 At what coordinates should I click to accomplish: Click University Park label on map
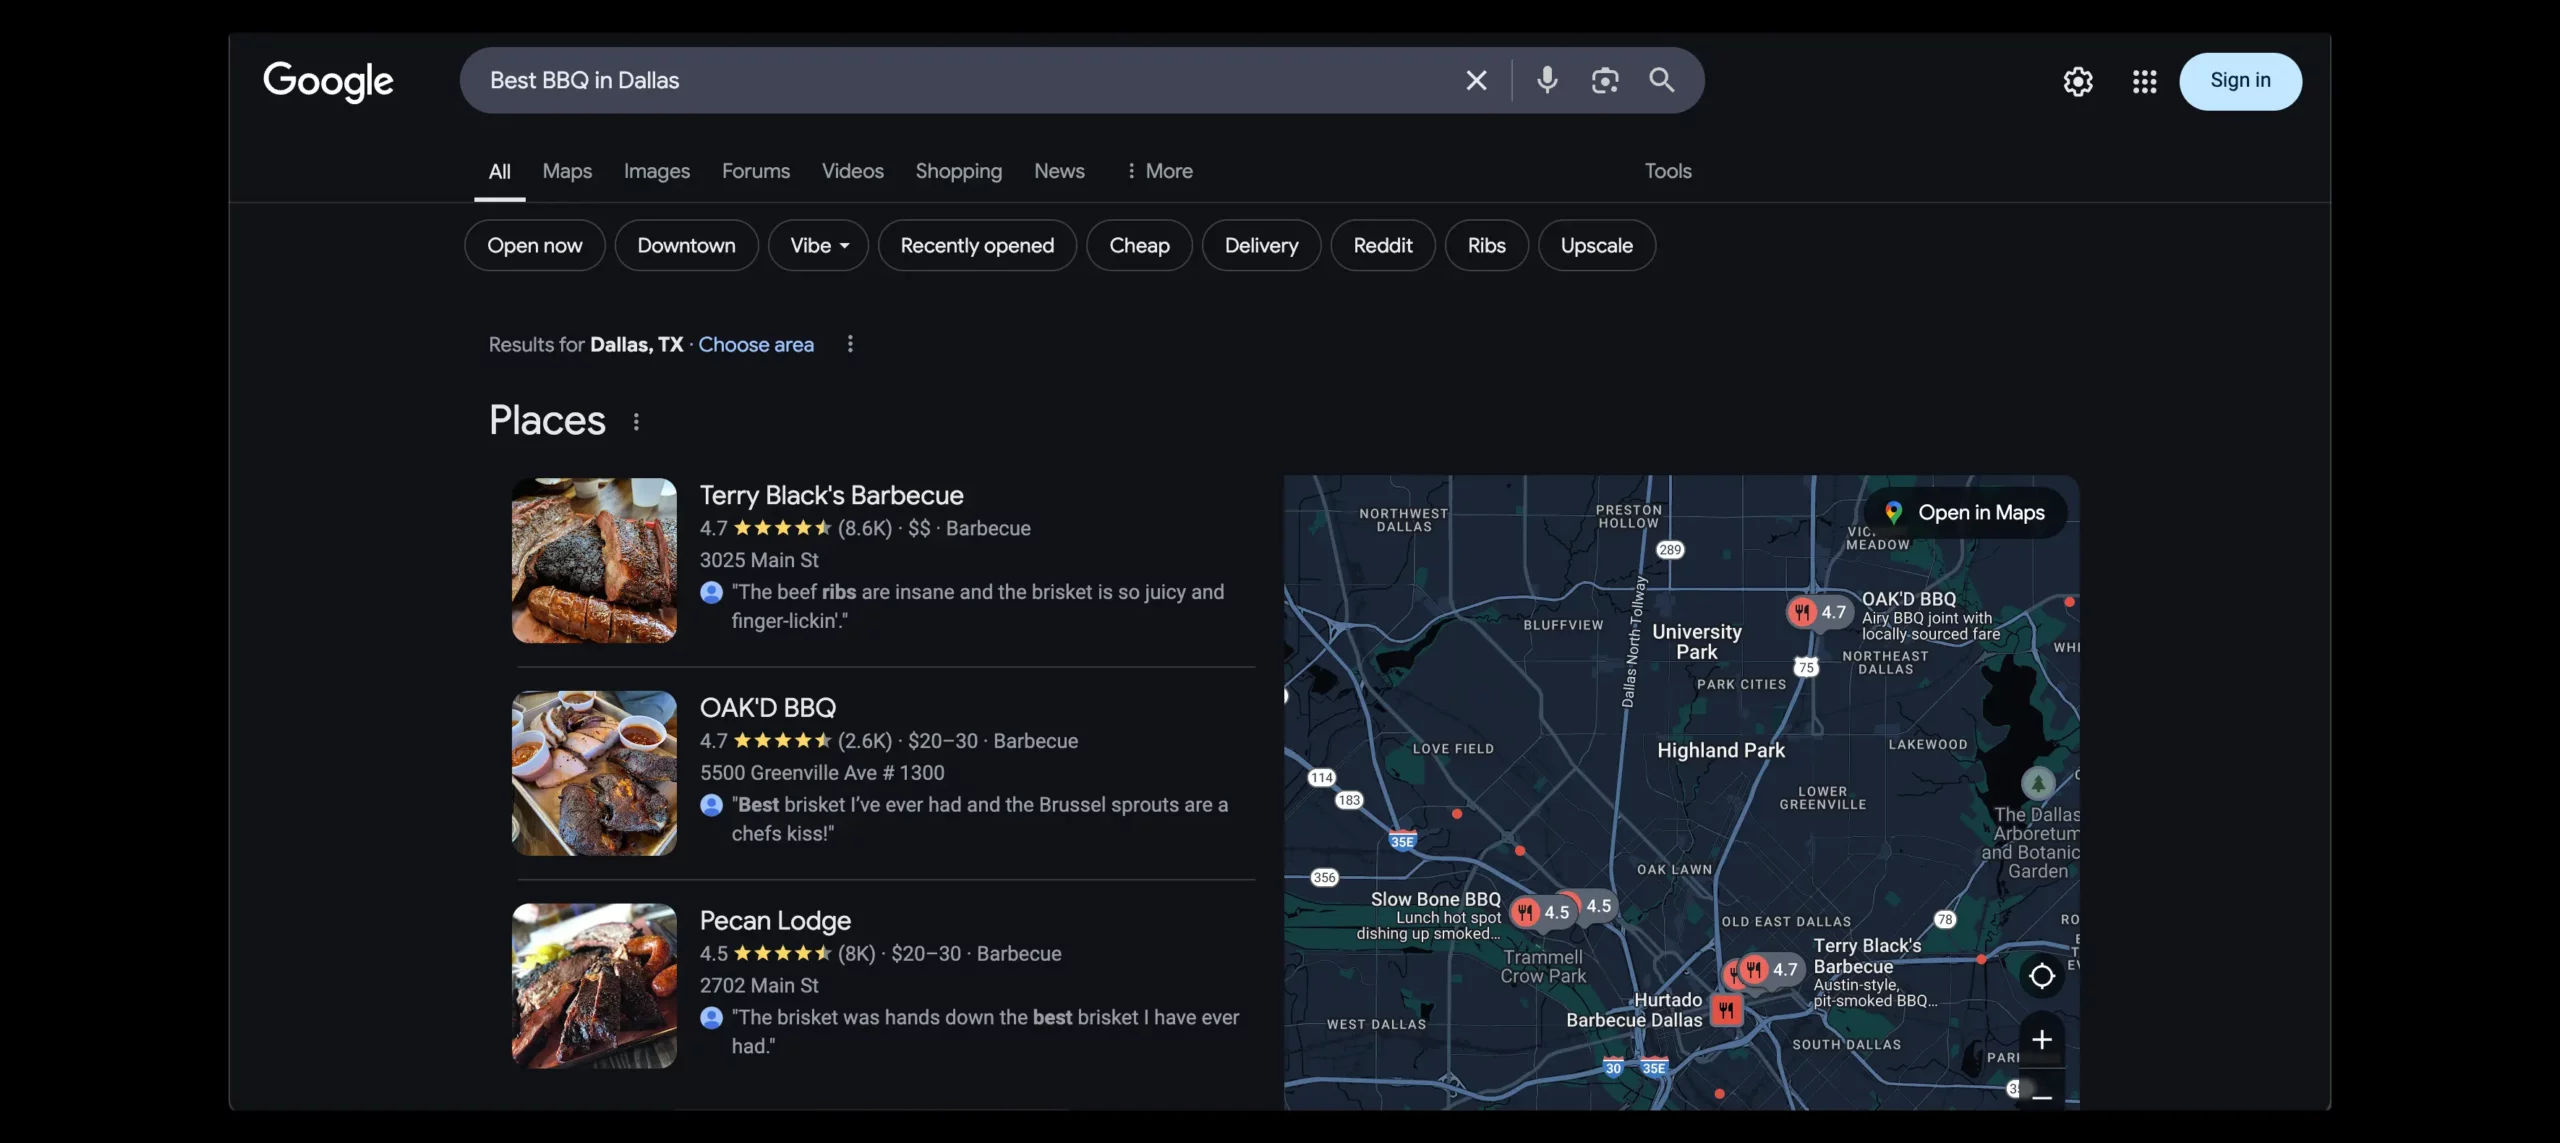click(x=1697, y=642)
